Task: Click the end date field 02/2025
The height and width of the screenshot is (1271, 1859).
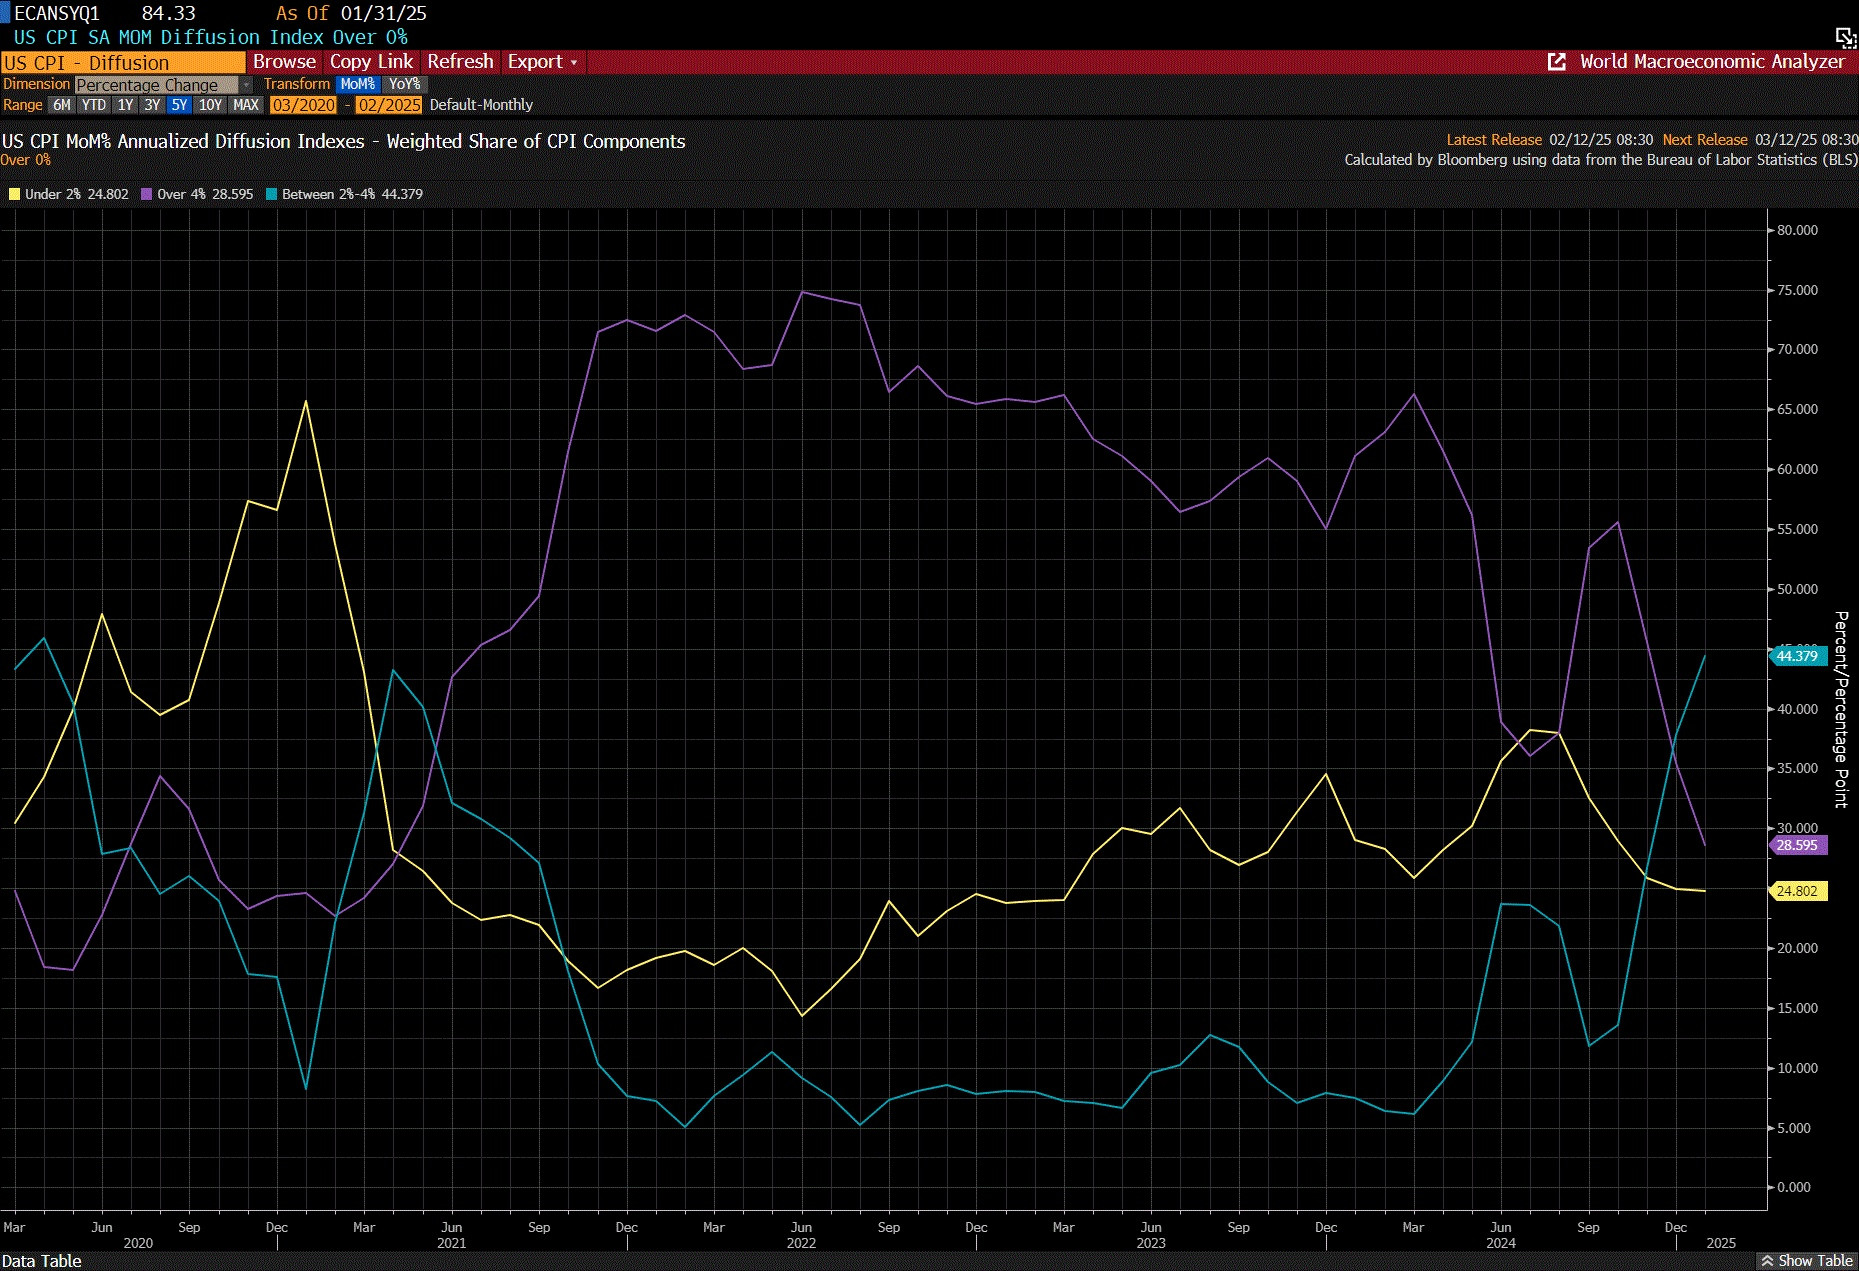Action: point(389,105)
